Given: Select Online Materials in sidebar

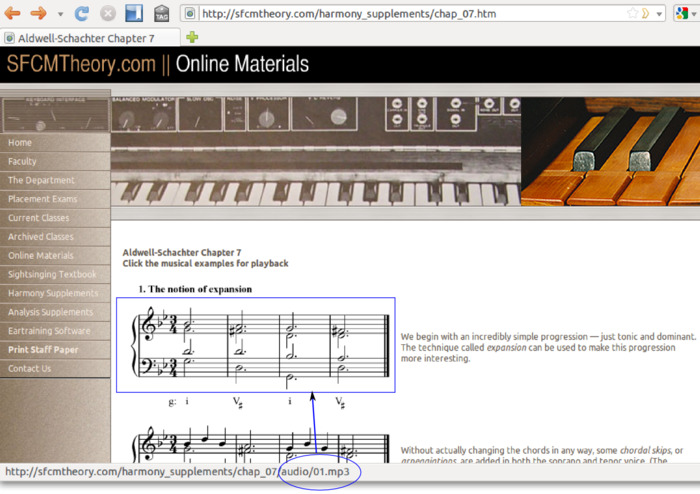Looking at the screenshot, I should [x=55, y=255].
